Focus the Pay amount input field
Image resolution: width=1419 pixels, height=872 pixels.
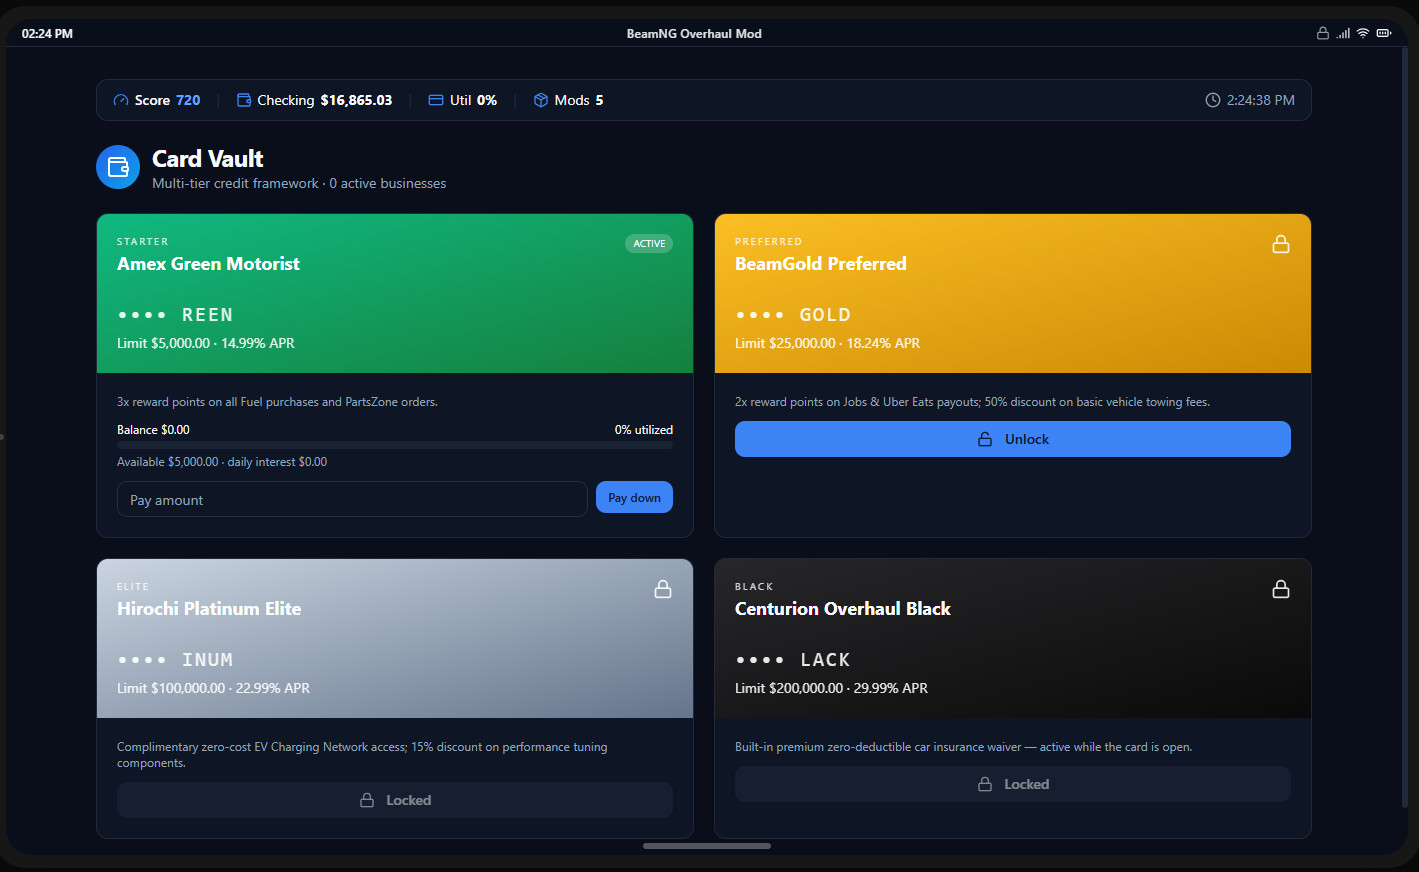[x=352, y=499]
